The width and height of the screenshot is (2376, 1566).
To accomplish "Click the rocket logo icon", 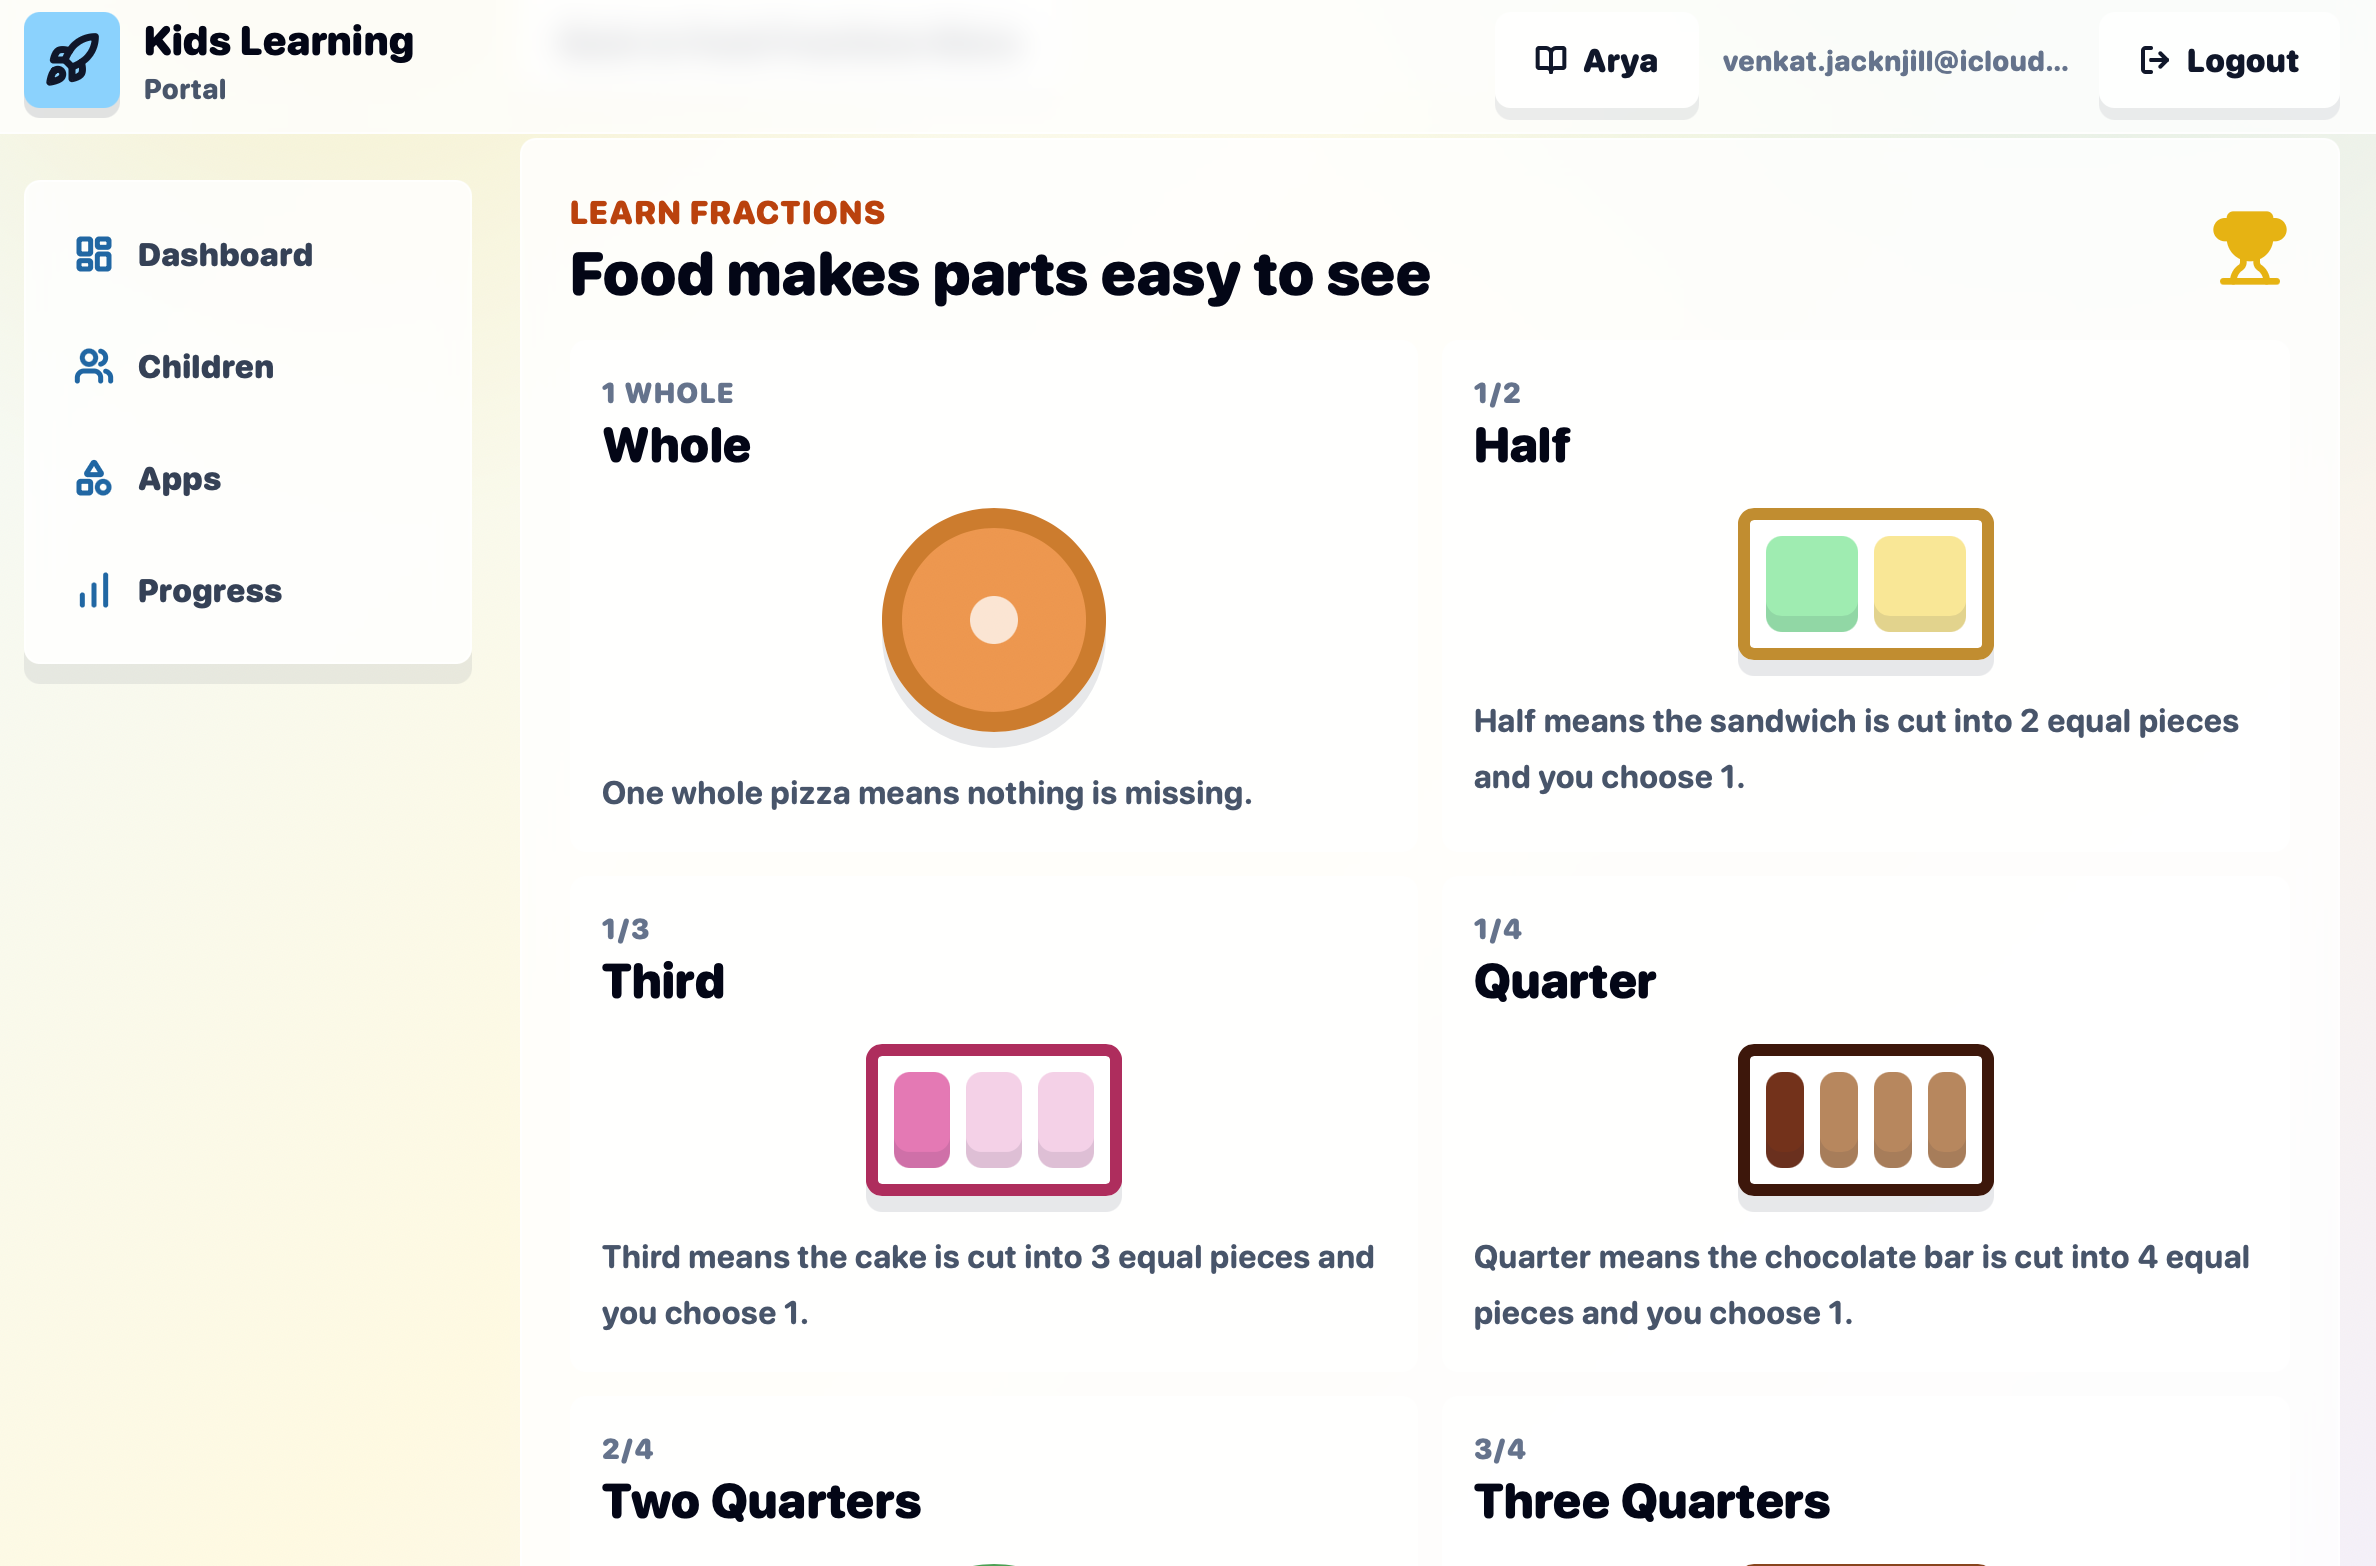I will (x=72, y=60).
